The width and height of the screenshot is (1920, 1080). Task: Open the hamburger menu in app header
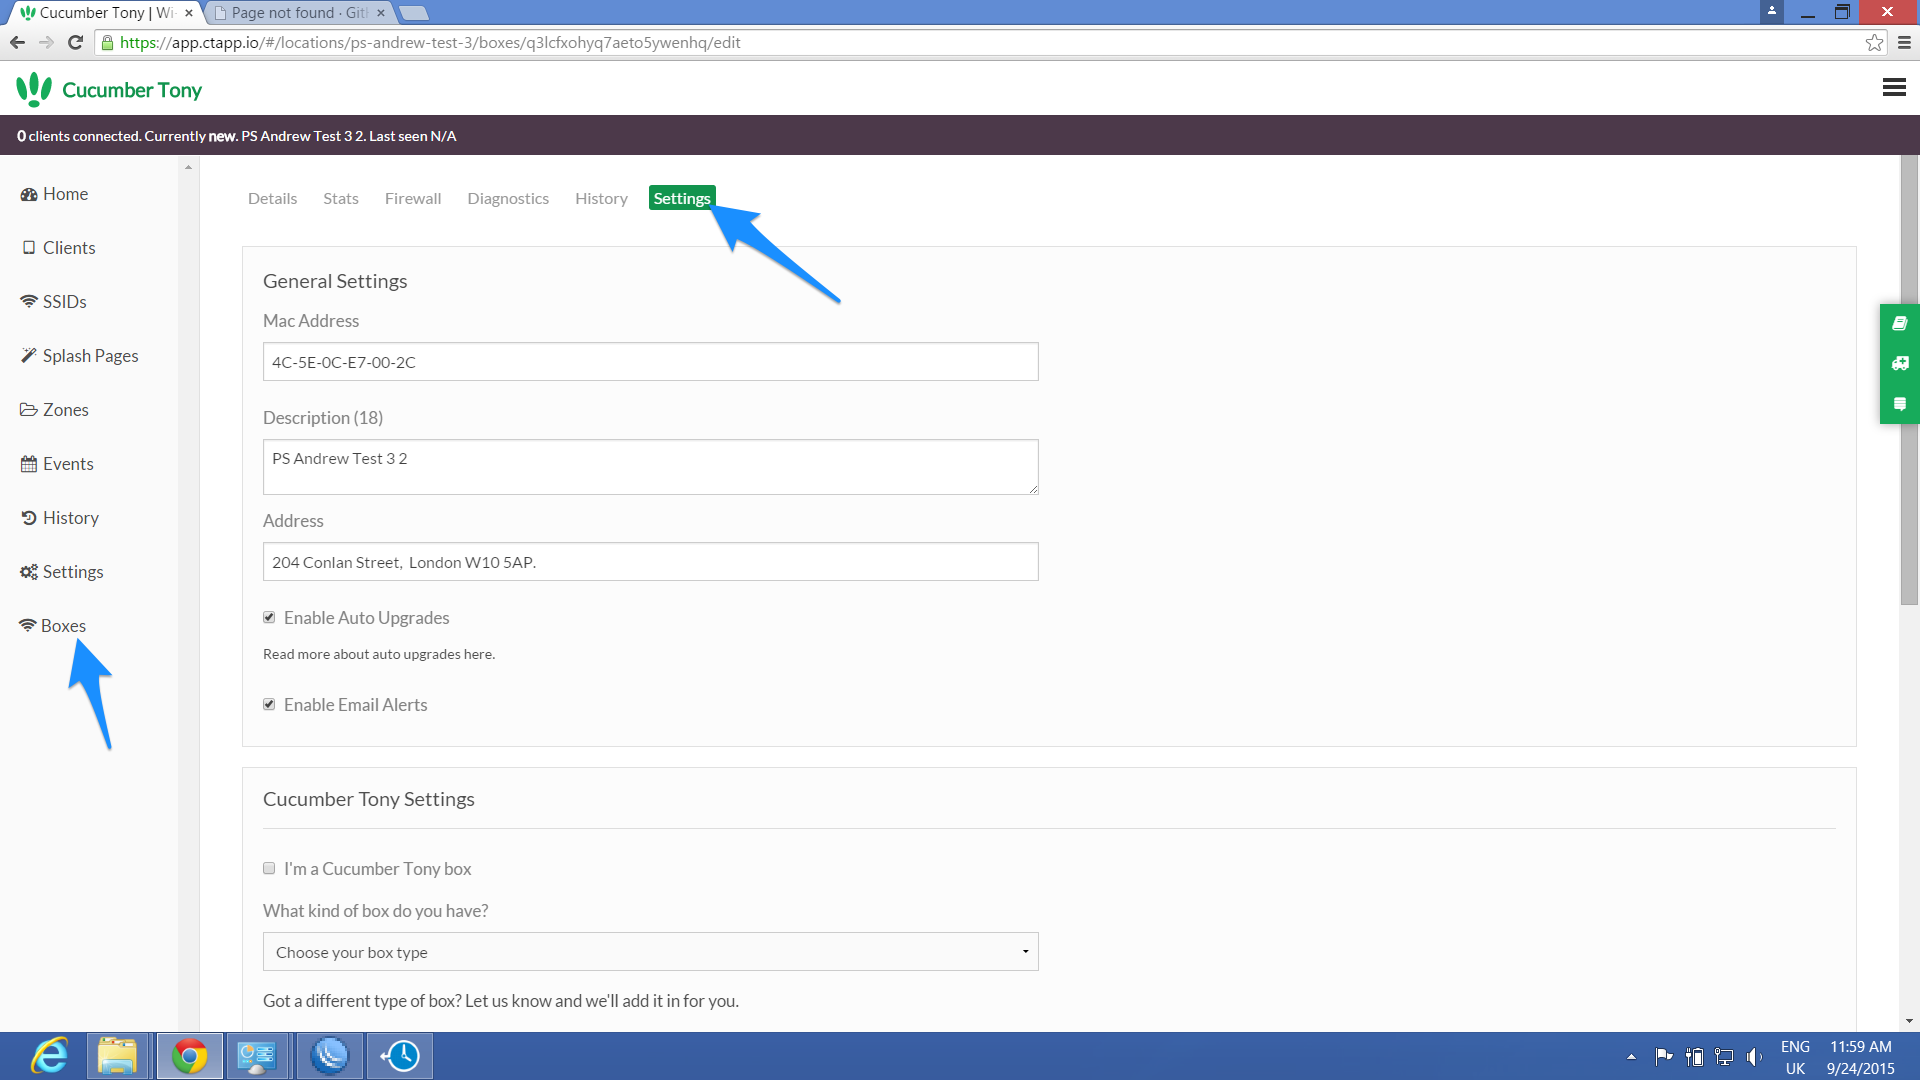pos(1893,88)
